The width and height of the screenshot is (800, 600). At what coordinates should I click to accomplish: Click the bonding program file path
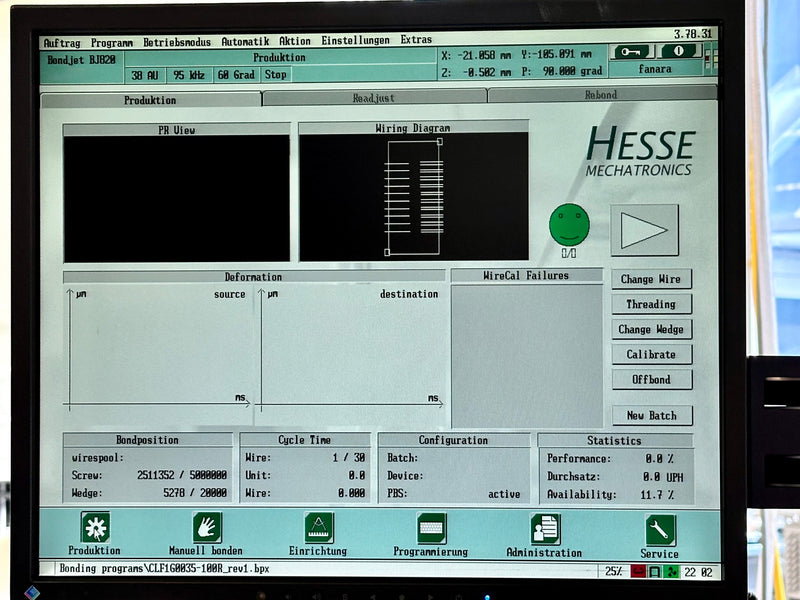pos(164,568)
